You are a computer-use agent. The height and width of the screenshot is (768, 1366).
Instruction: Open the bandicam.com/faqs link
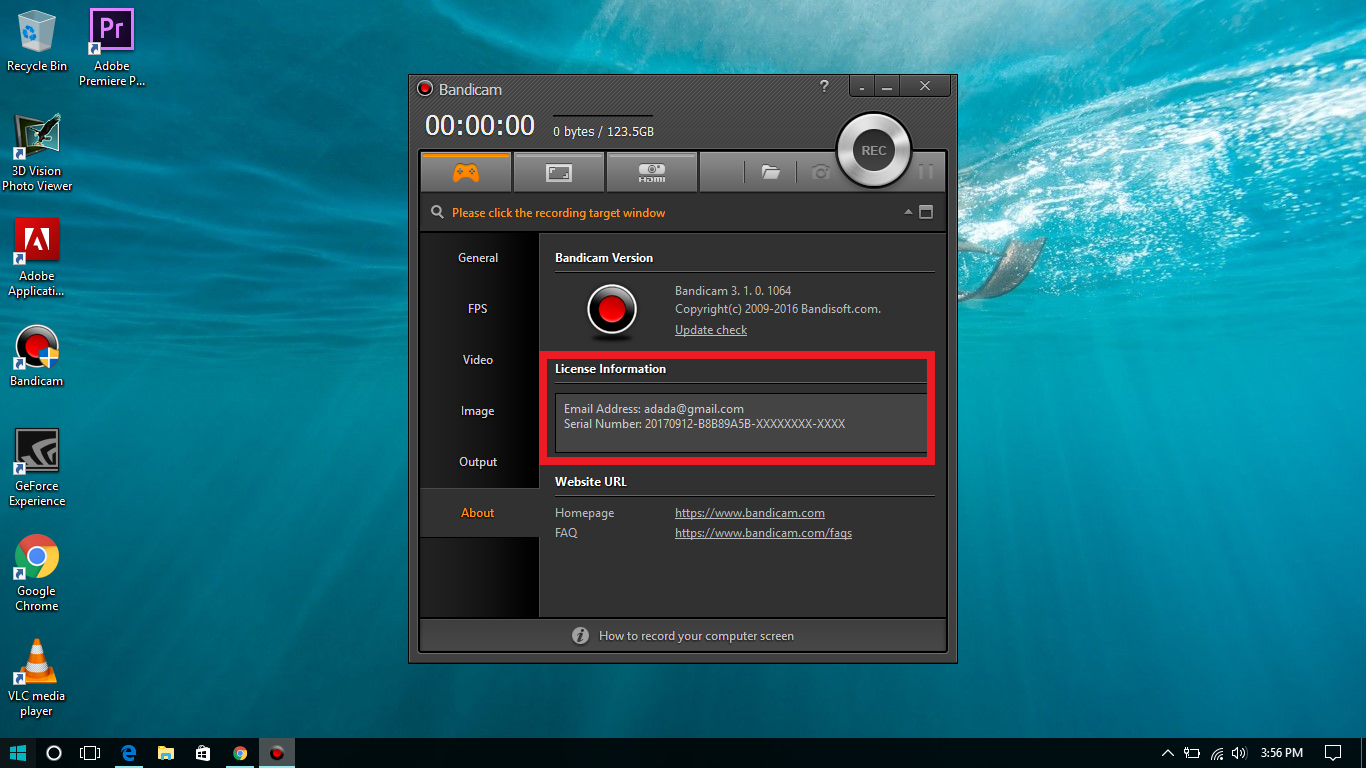pyautogui.click(x=763, y=533)
